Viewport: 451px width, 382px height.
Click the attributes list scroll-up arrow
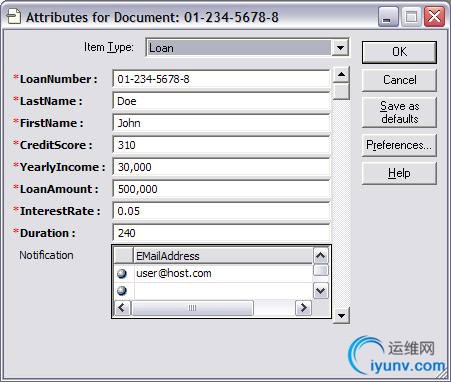click(x=341, y=74)
